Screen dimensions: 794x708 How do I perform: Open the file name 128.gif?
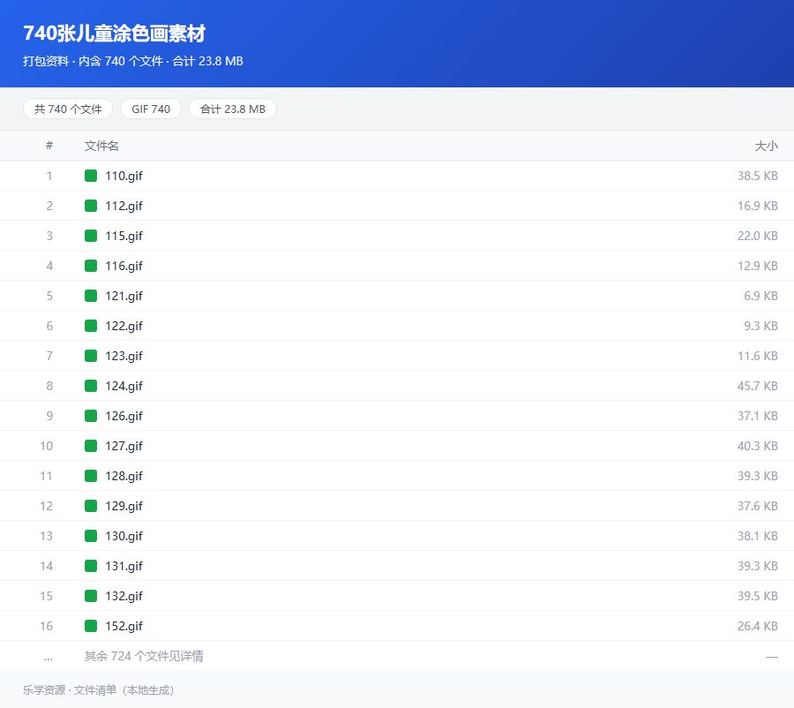point(124,476)
